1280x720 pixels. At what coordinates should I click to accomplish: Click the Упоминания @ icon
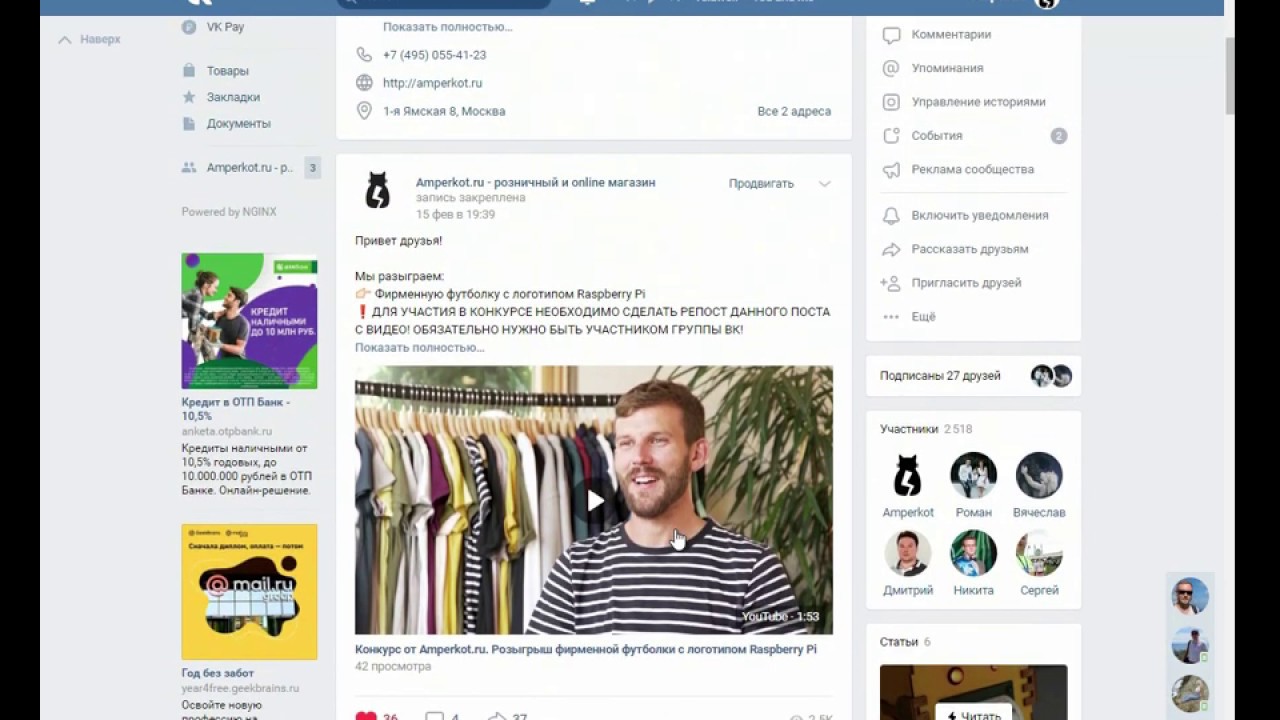click(891, 68)
